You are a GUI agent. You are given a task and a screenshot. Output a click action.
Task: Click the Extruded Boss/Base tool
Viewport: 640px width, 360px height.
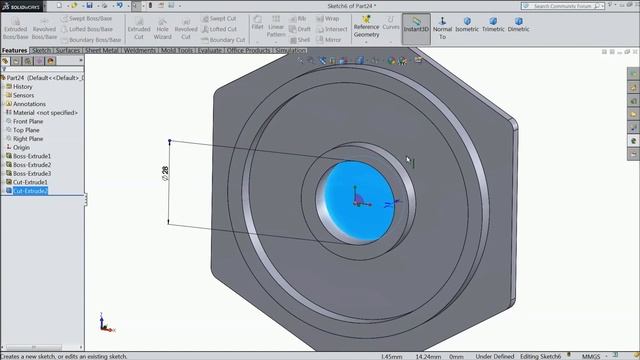click(x=16, y=28)
